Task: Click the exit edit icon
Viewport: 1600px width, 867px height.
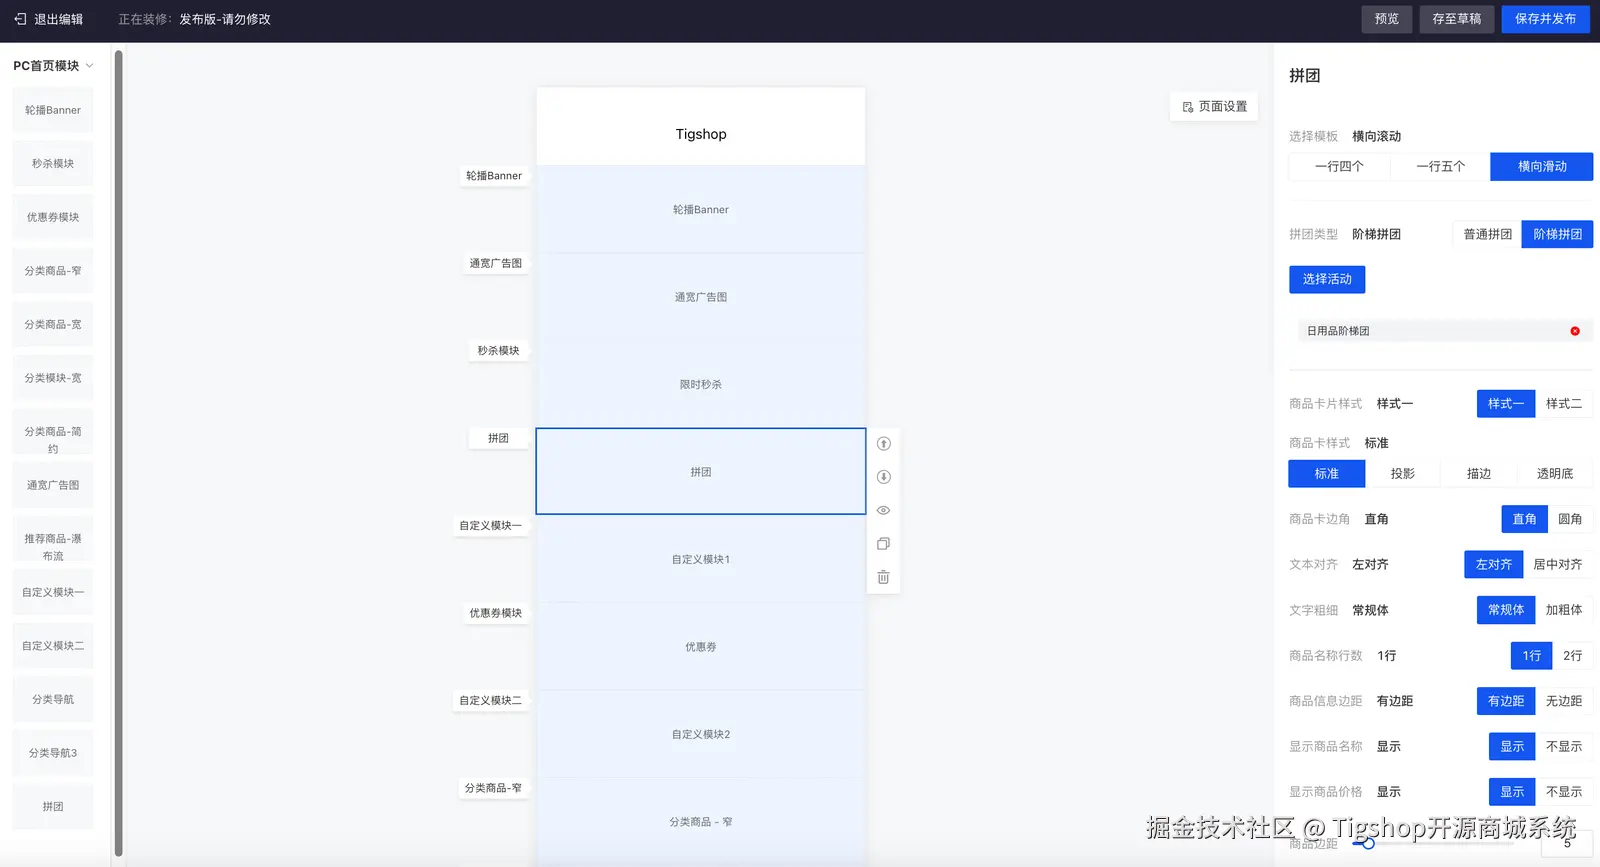Action: pyautogui.click(x=20, y=19)
